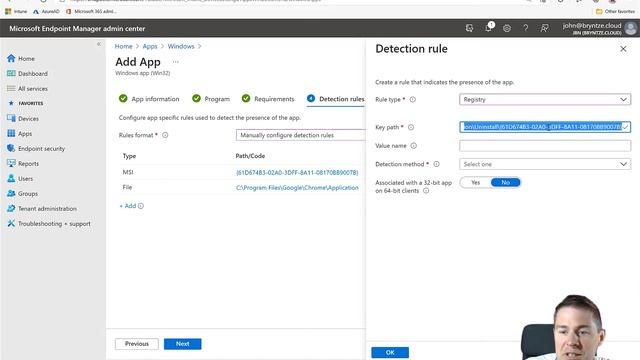Open Endpoint security shield icon

(11, 149)
